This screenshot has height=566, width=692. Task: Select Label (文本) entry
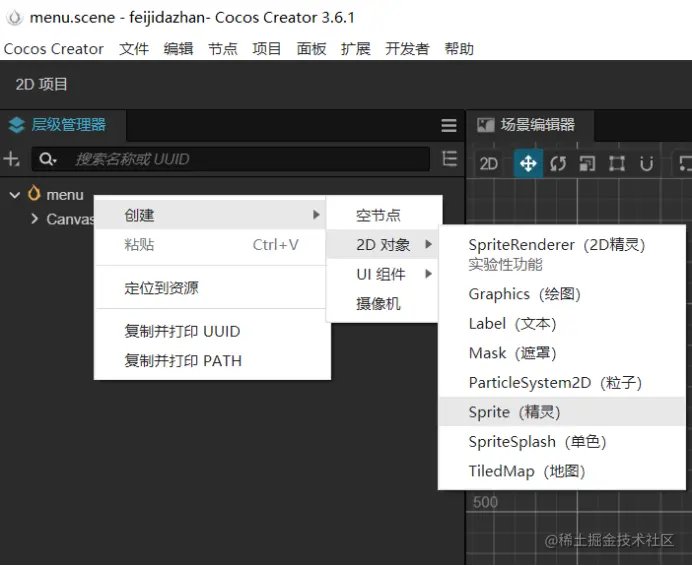pyautogui.click(x=562, y=324)
